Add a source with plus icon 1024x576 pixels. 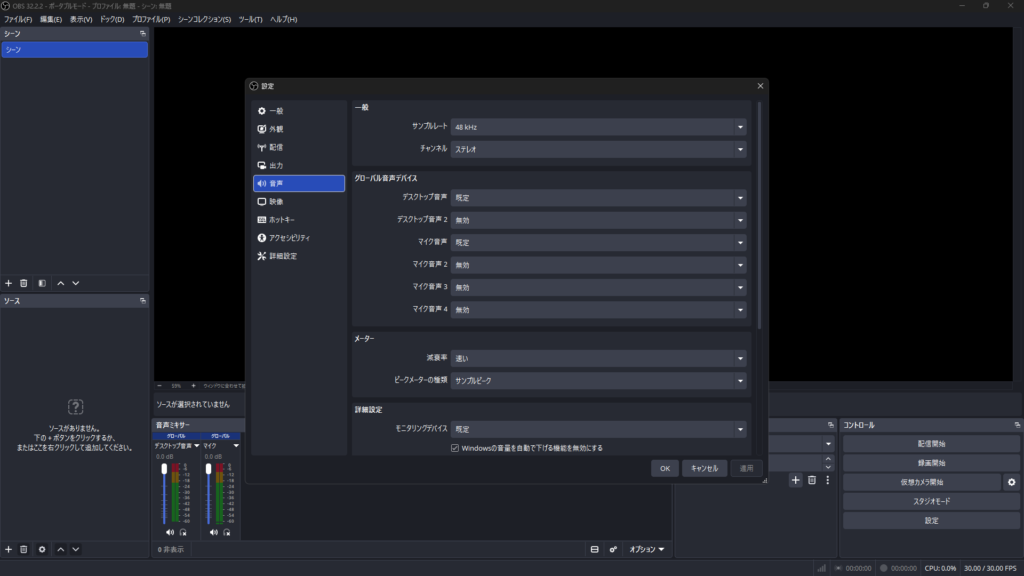click(8, 549)
